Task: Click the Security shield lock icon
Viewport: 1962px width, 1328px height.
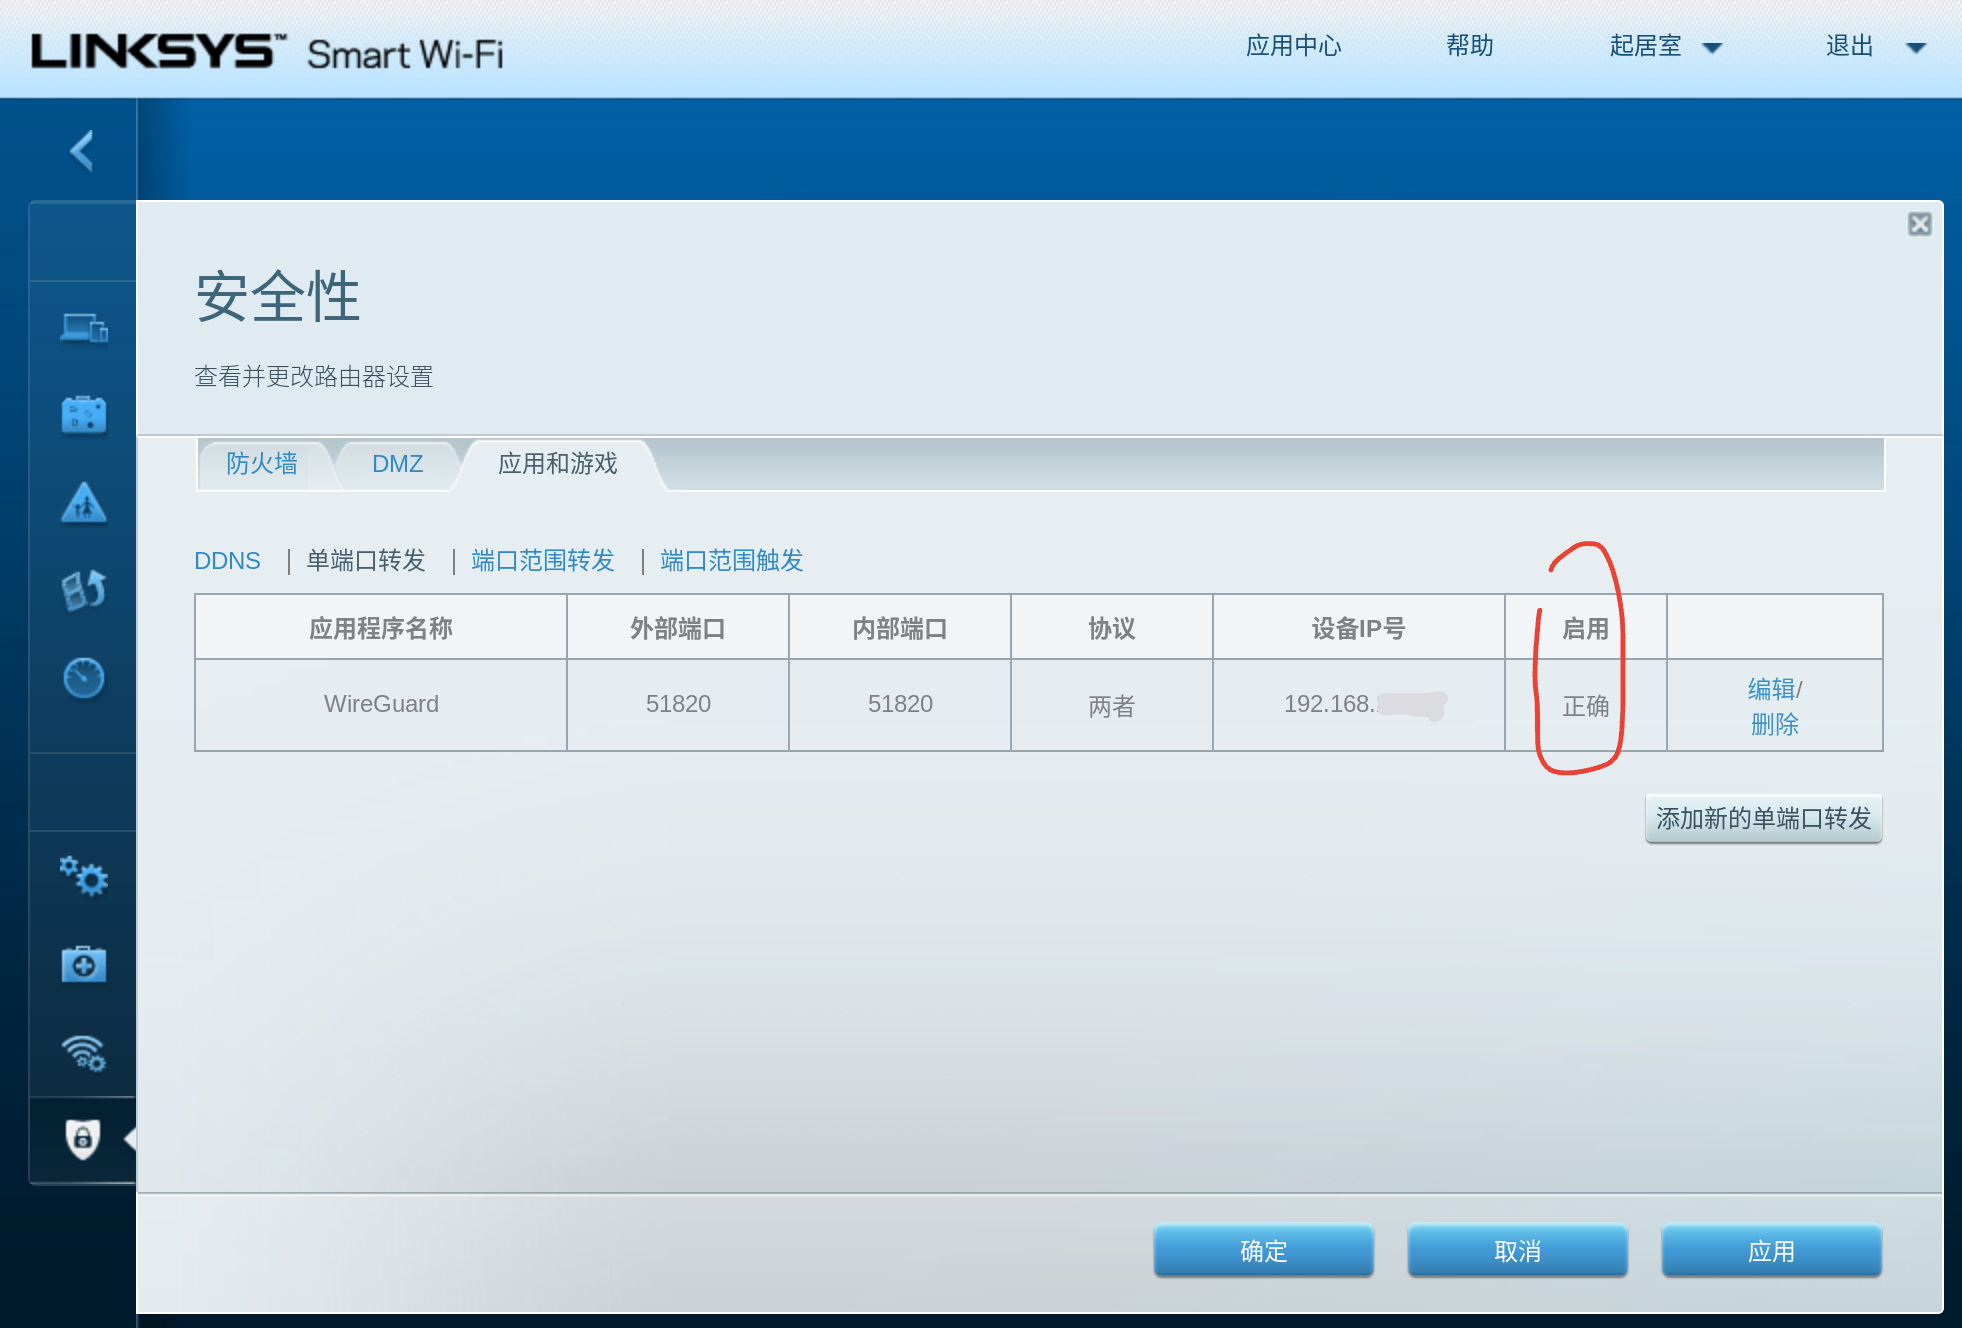Action: tap(84, 1139)
